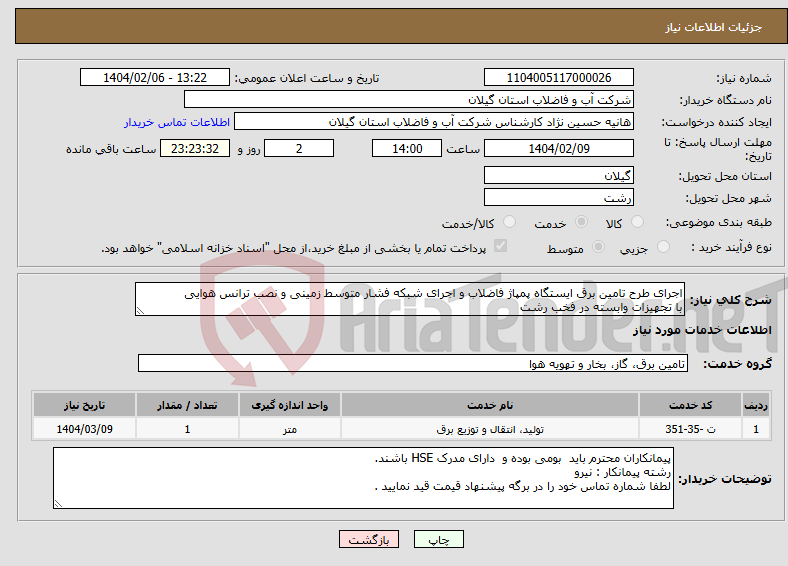Click service name cell تولید، انتقال و توزیع برق
The width and height of the screenshot is (788, 566).
(490, 429)
